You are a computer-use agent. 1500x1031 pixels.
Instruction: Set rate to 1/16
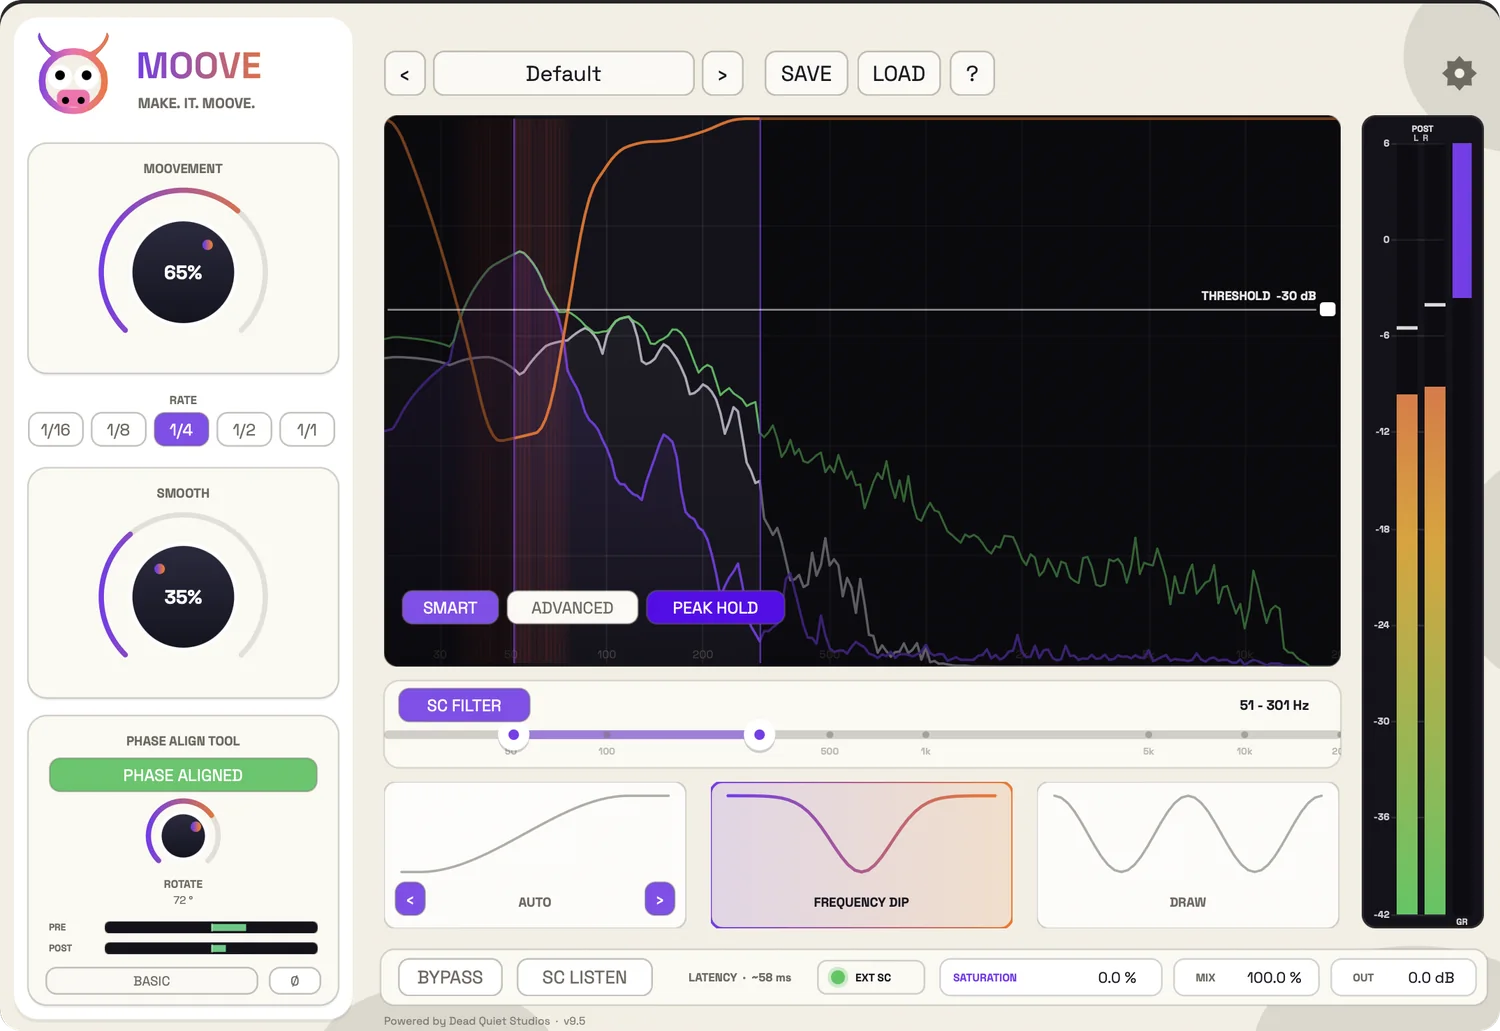click(56, 430)
